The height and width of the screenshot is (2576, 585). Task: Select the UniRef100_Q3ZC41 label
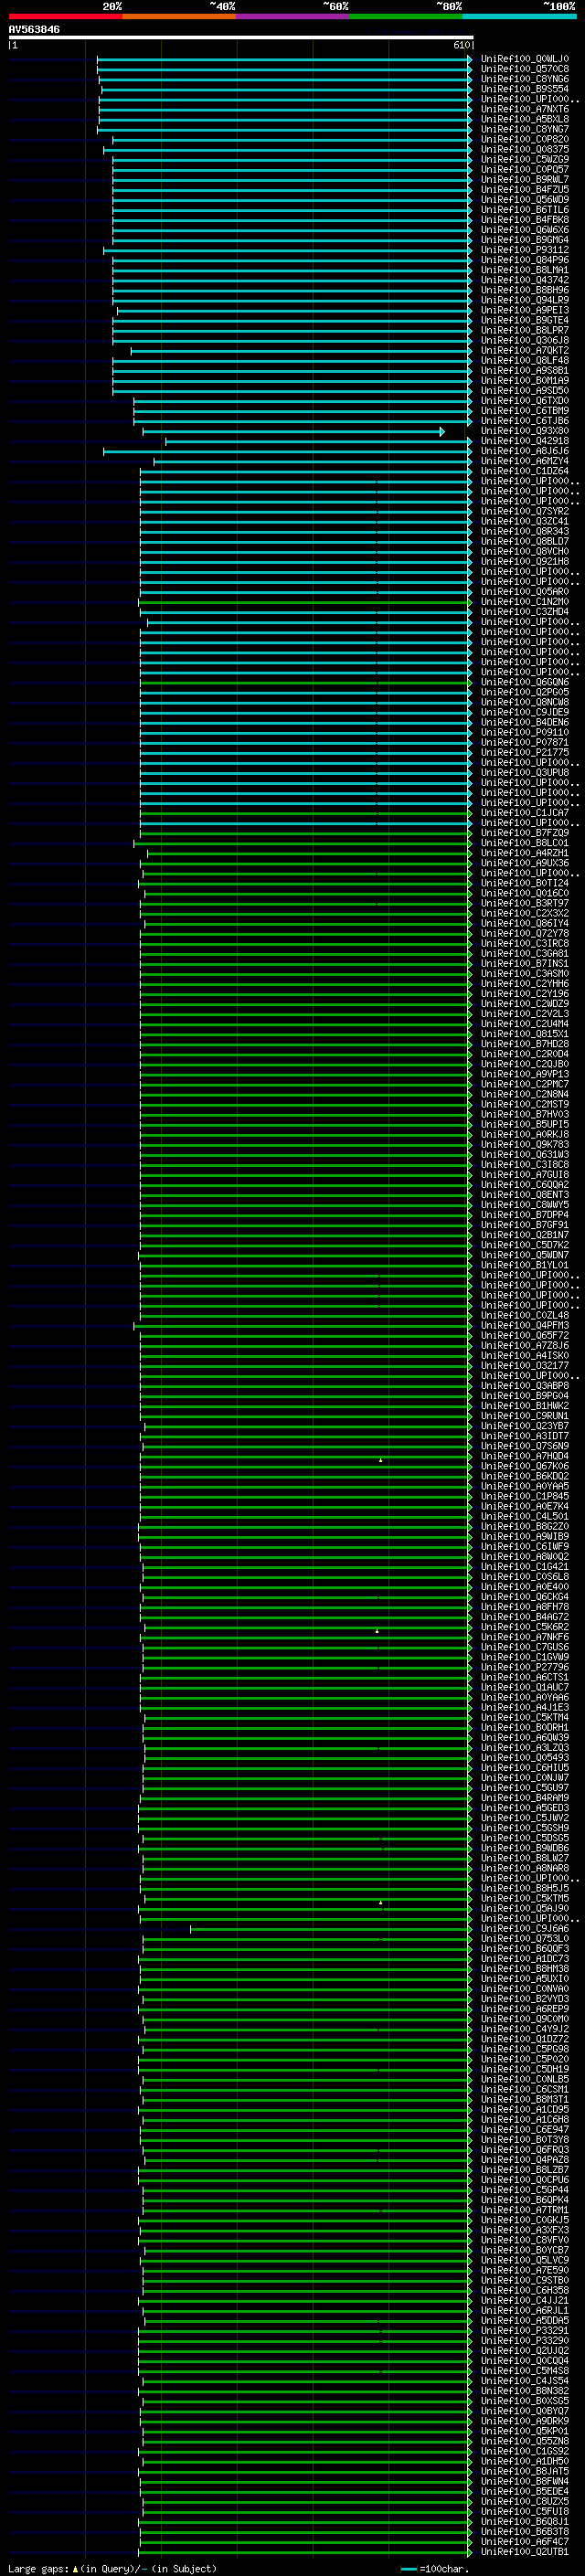[524, 521]
